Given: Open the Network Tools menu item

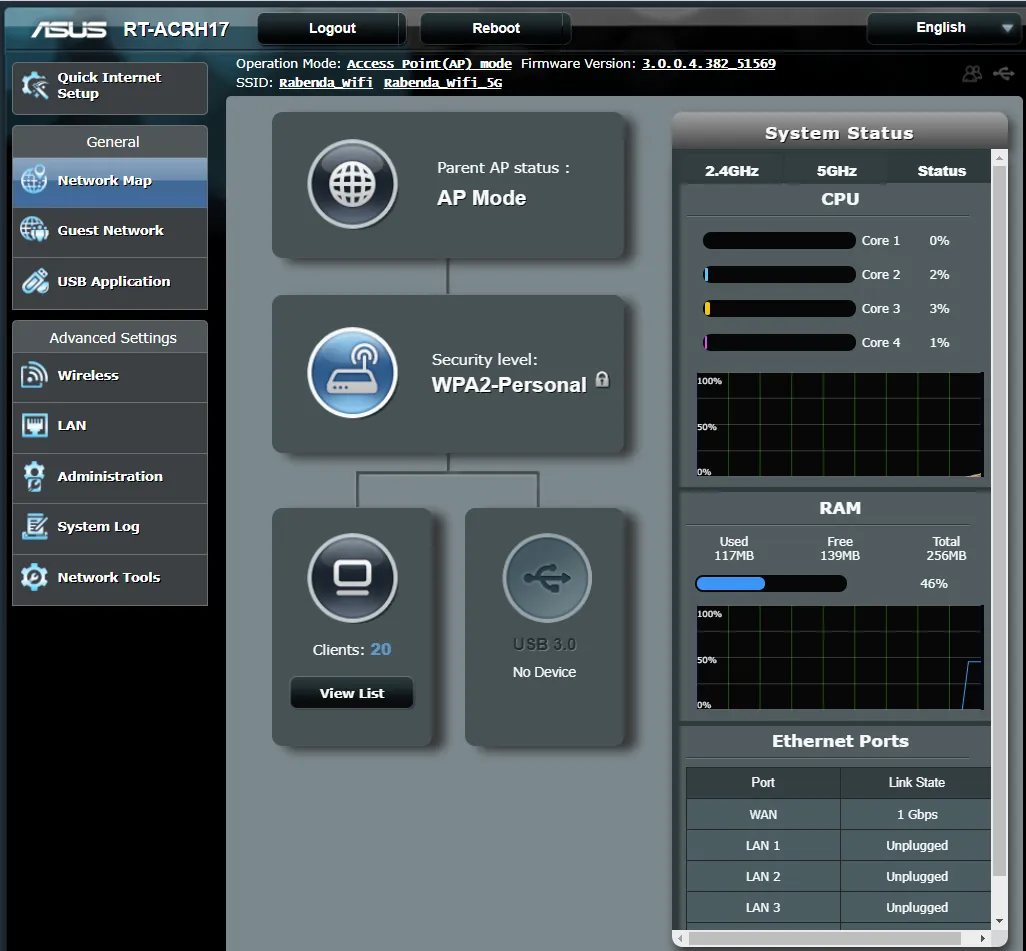Looking at the screenshot, I should pos(110,578).
